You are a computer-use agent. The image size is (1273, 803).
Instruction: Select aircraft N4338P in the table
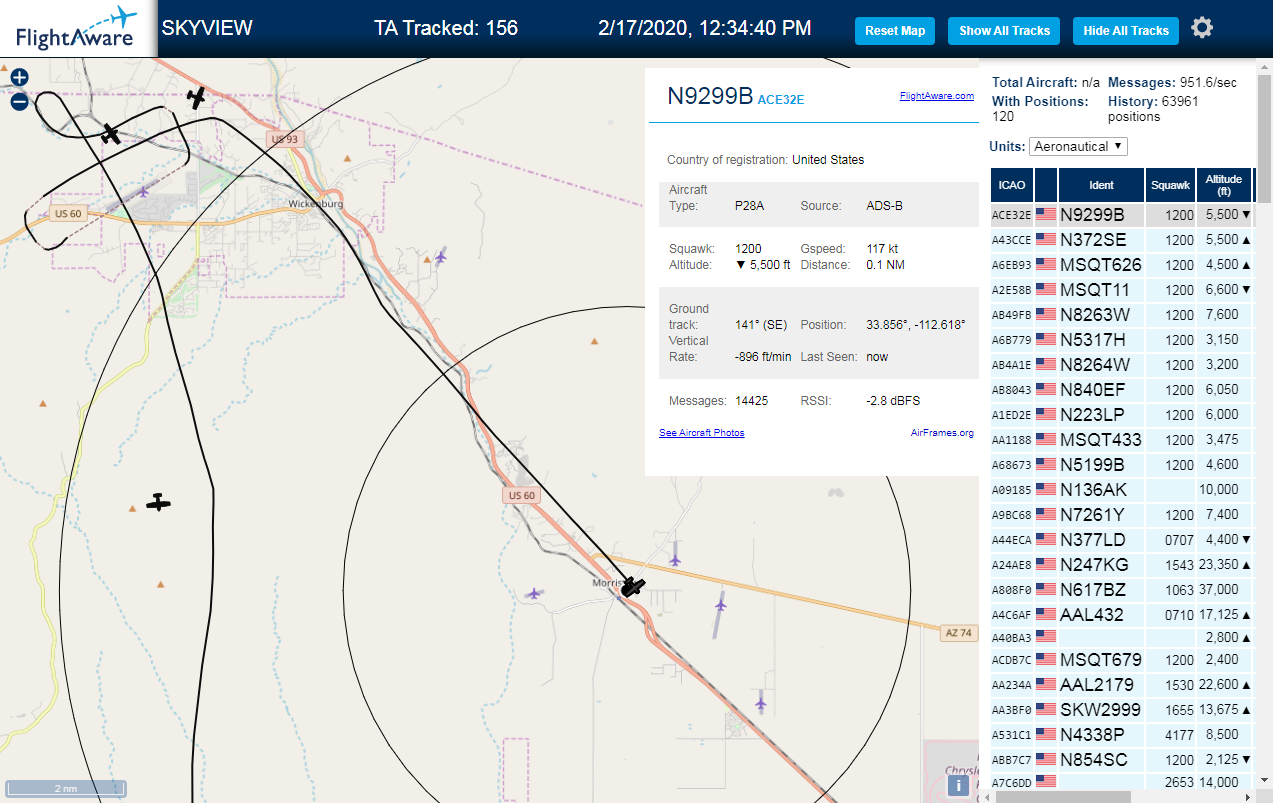[x=1121, y=734]
